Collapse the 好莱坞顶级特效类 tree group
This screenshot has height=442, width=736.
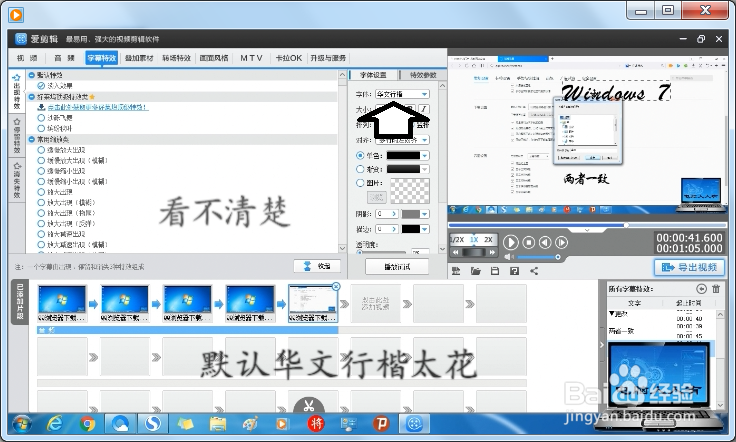pyautogui.click(x=32, y=97)
